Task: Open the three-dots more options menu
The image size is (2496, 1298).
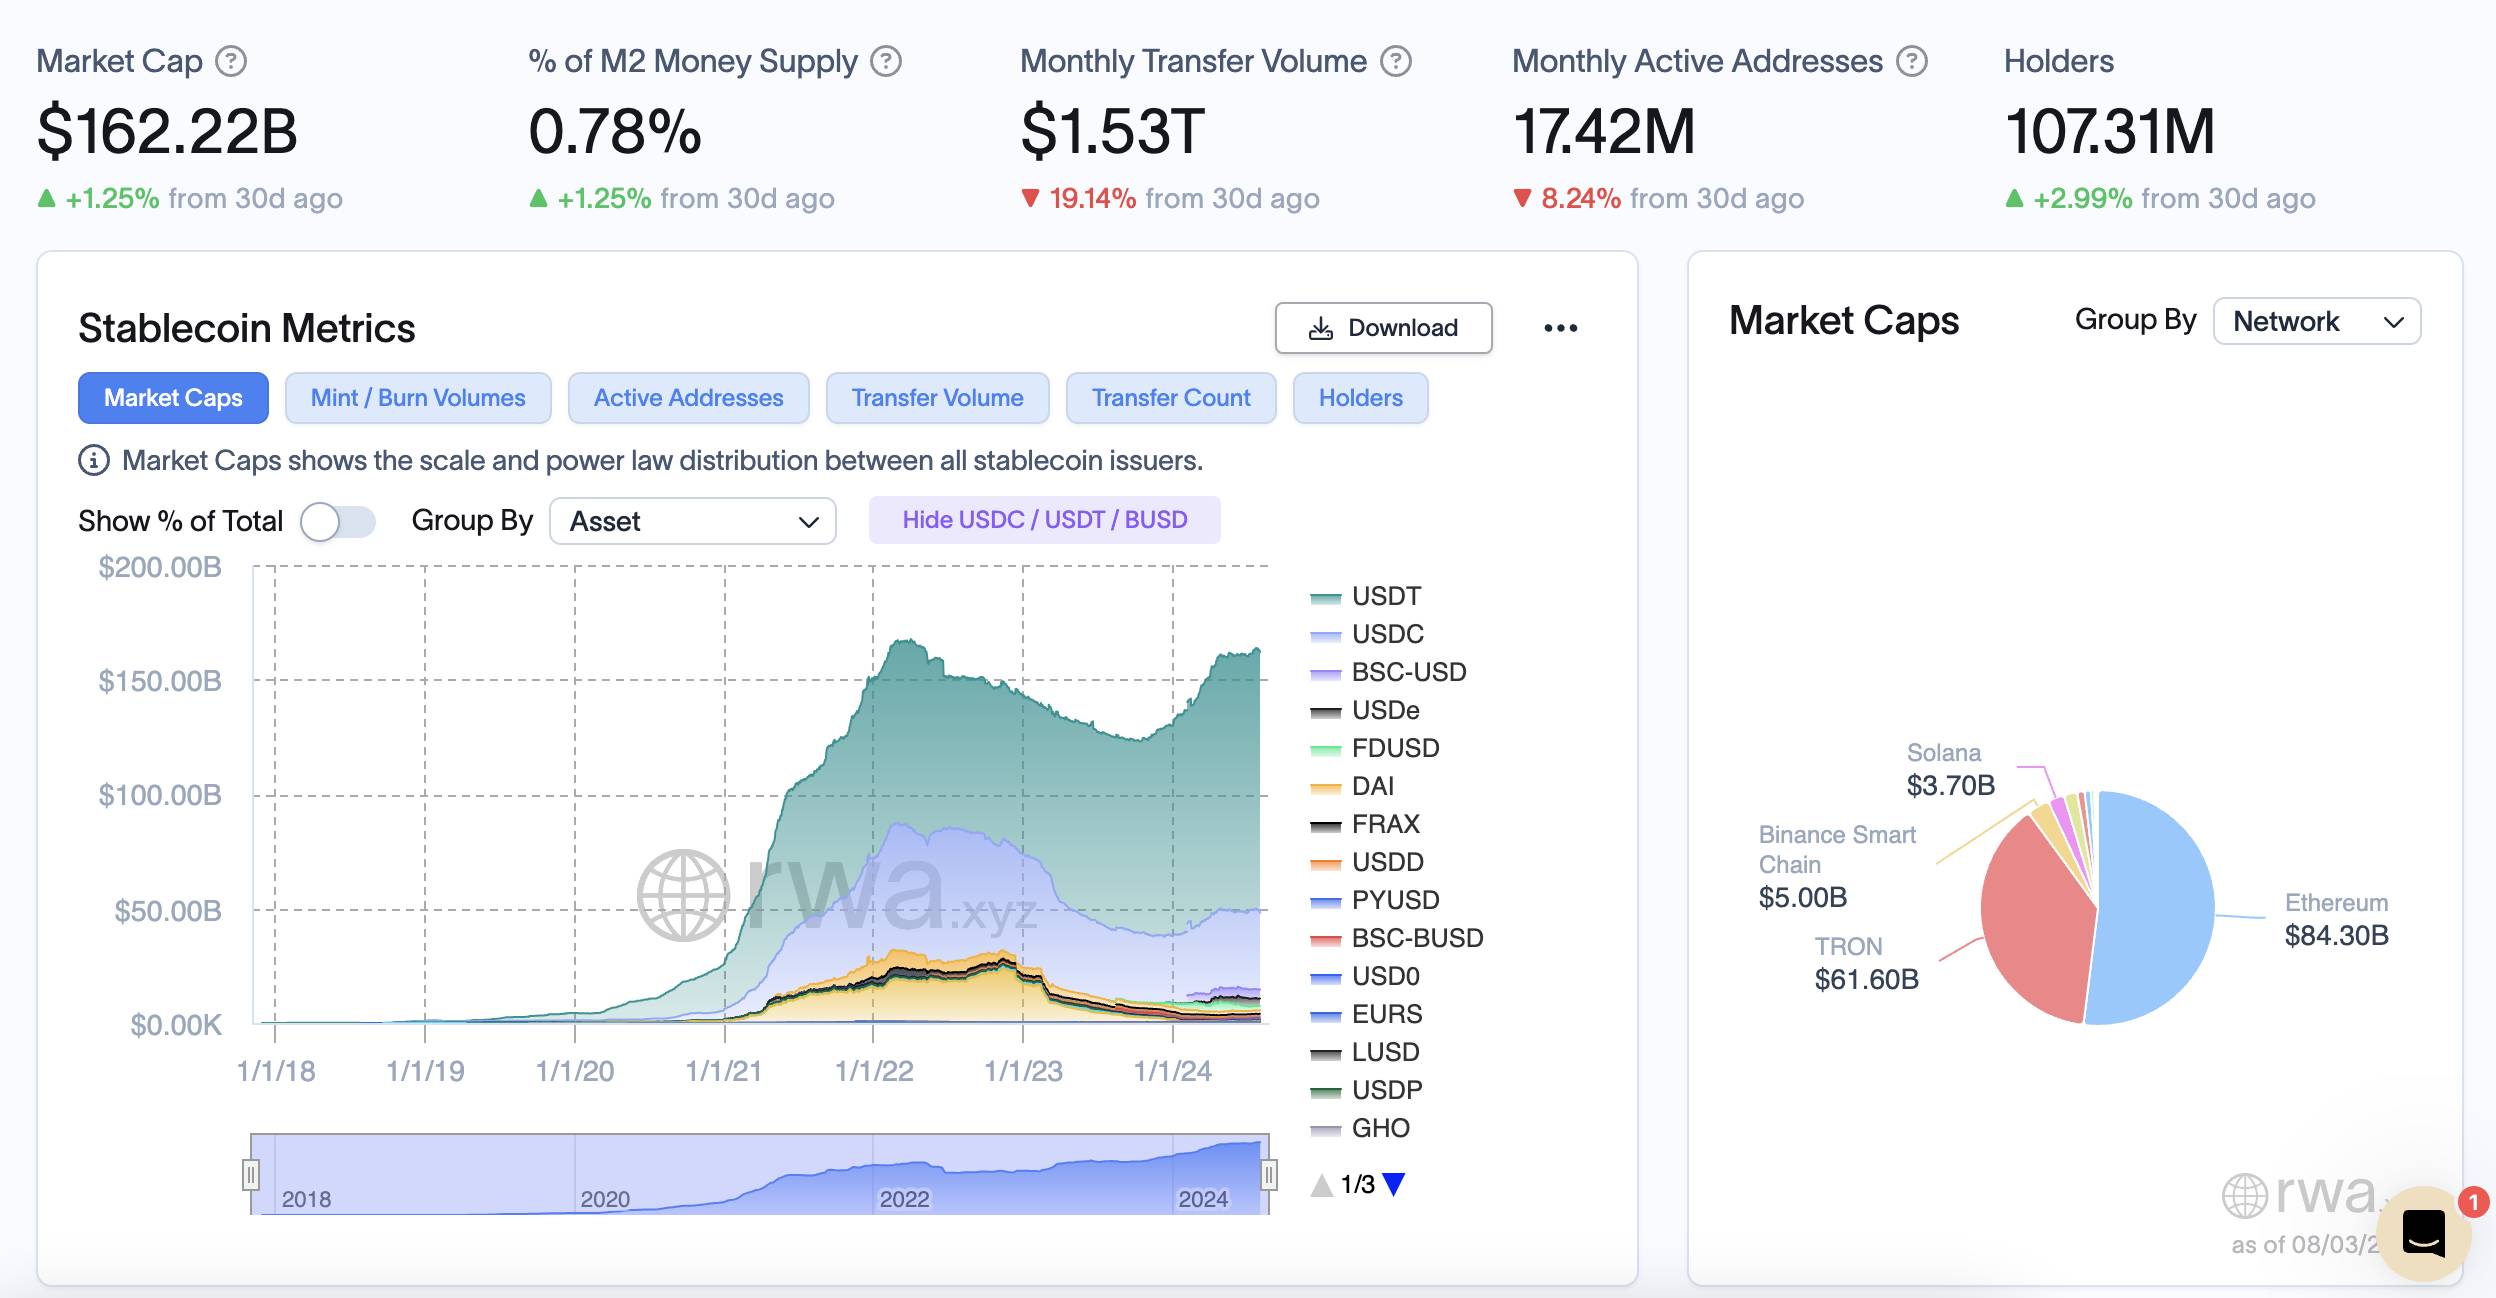Action: coord(1560,328)
